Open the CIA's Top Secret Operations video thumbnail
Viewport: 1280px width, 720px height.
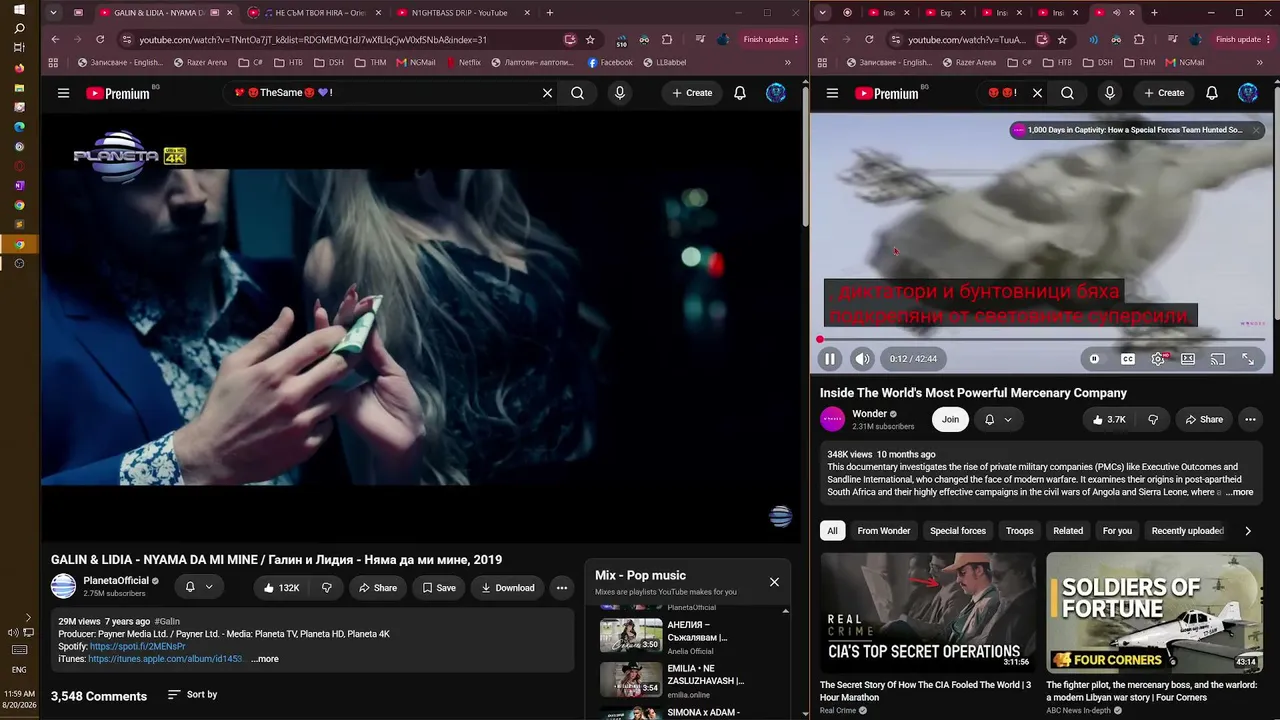pyautogui.click(x=929, y=612)
